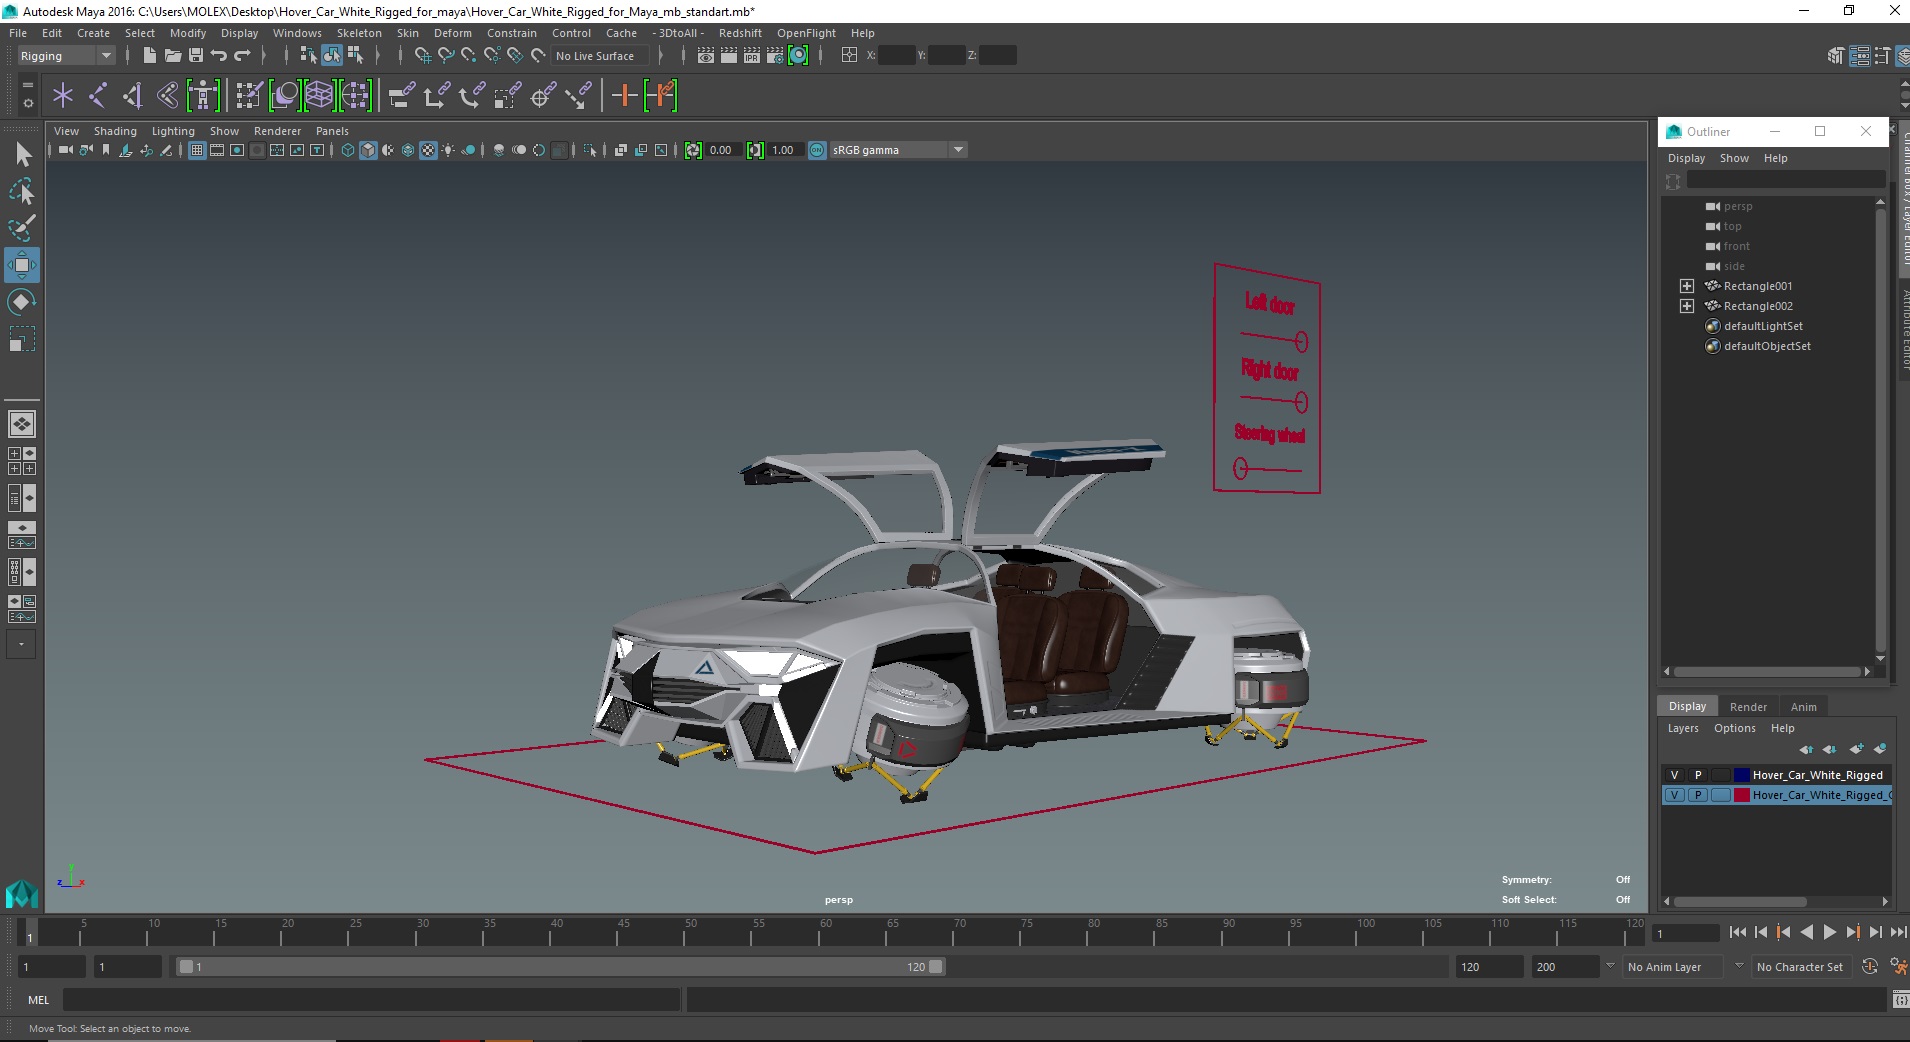1910x1042 pixels.
Task: Select the Rotate tool in toolbox
Action: 21,302
